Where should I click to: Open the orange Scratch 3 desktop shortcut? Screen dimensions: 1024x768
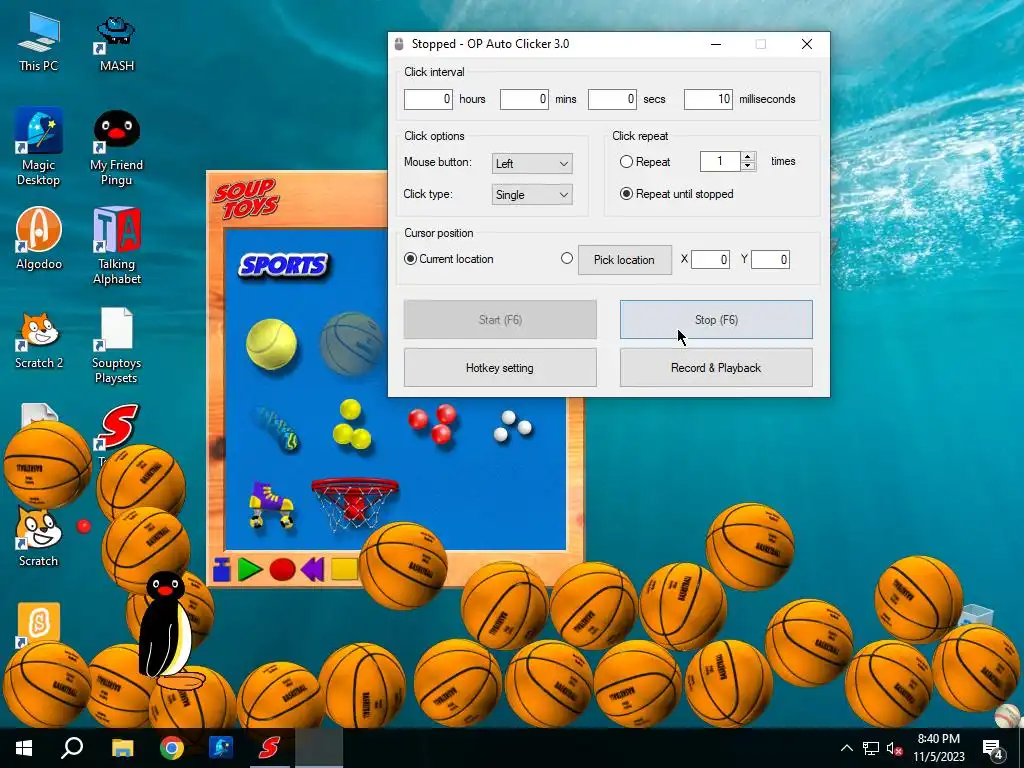pos(39,624)
